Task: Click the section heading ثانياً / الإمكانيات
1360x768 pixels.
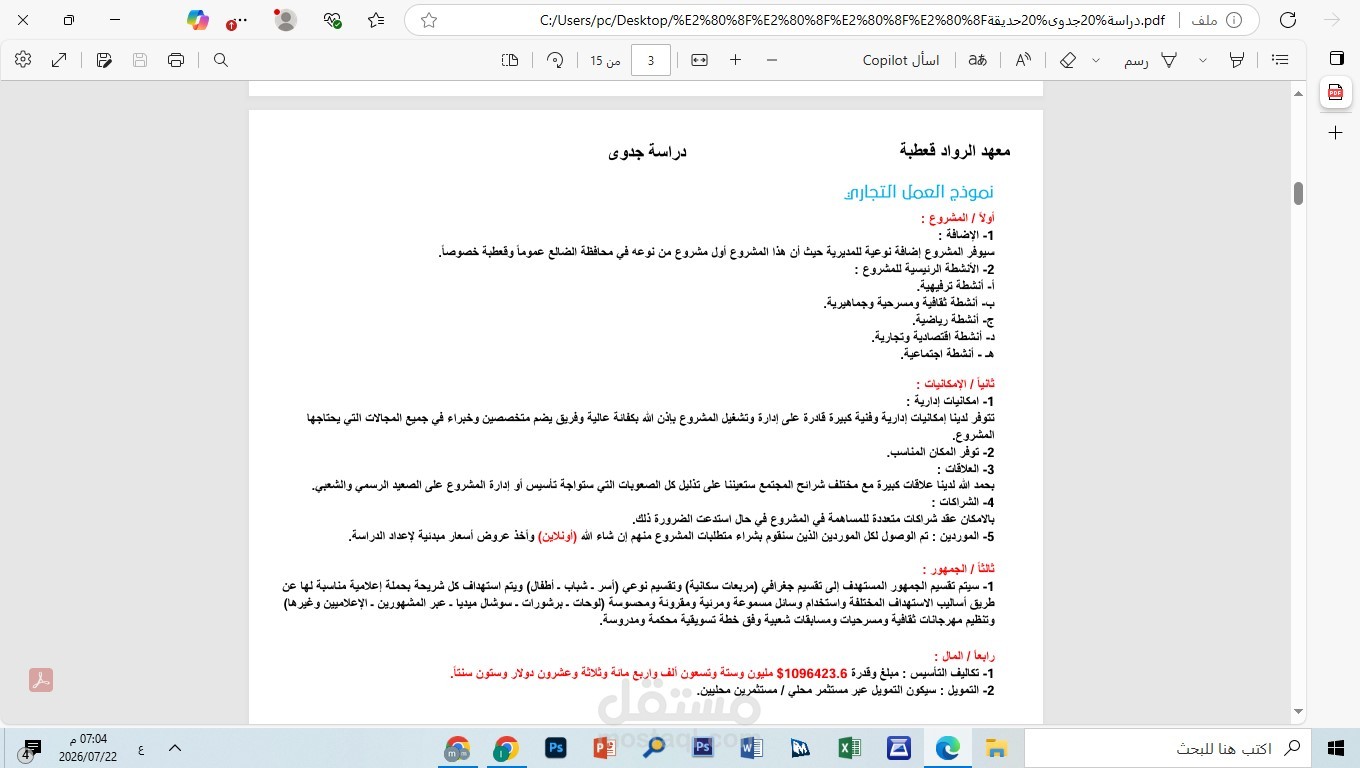Action: 955,384
